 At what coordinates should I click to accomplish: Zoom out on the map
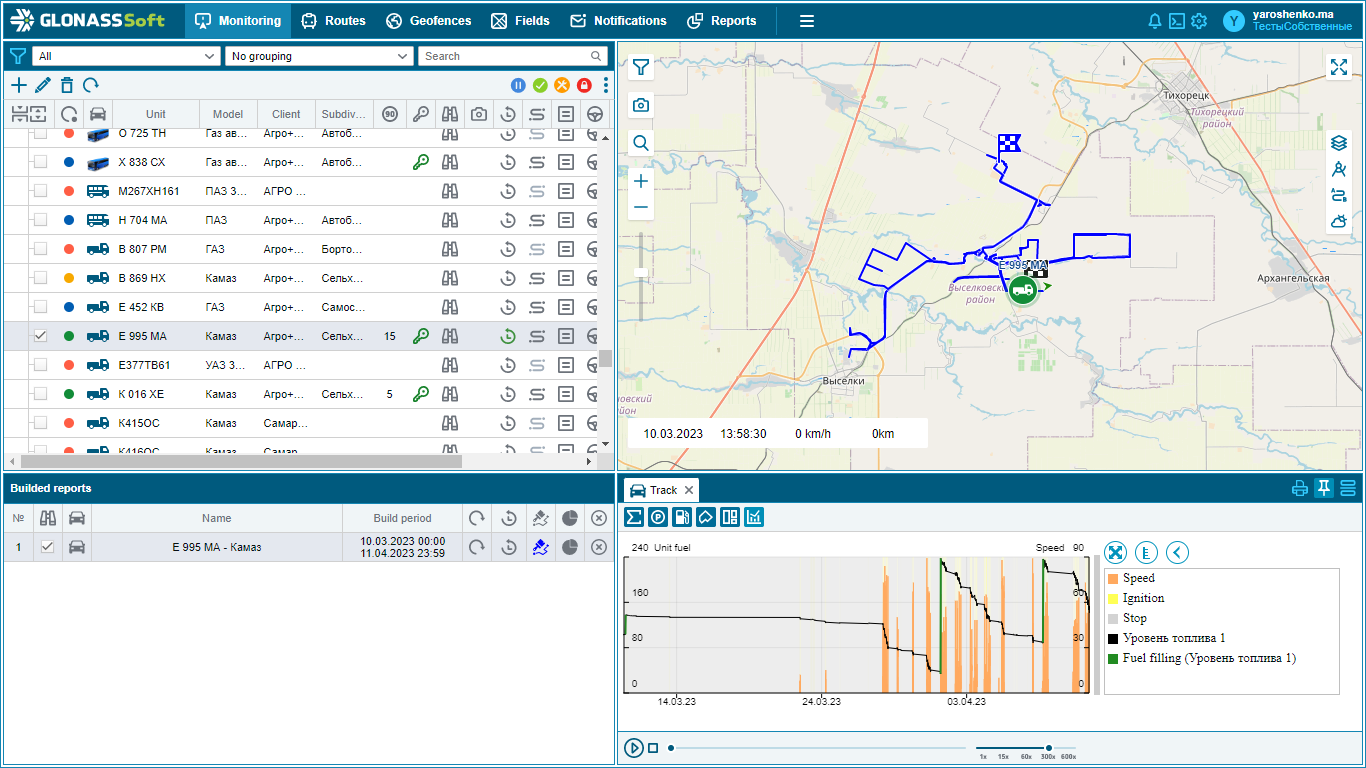[x=641, y=208]
